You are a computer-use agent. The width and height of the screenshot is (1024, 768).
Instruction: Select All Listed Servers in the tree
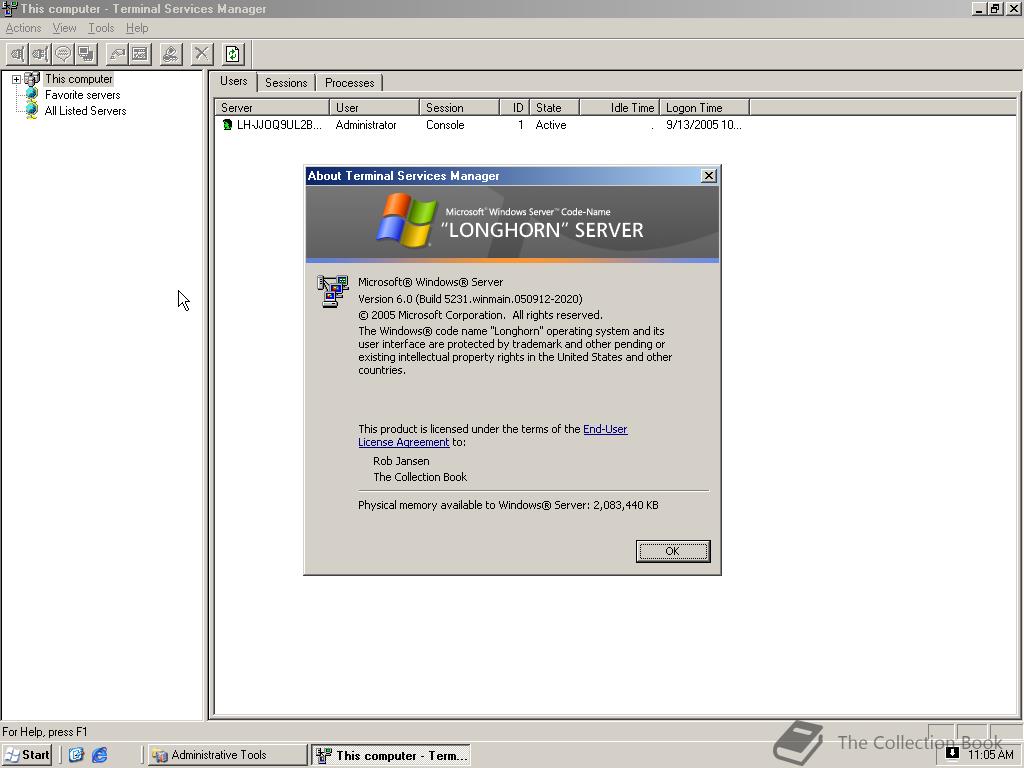[x=86, y=111]
